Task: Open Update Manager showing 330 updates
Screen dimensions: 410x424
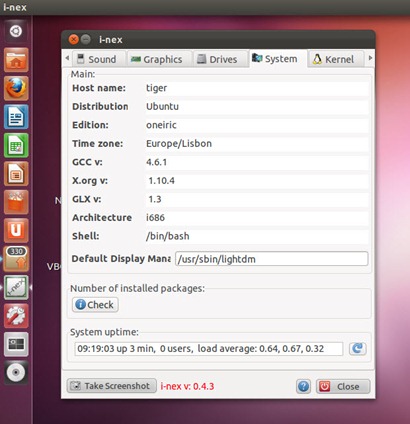Action: coord(16,259)
